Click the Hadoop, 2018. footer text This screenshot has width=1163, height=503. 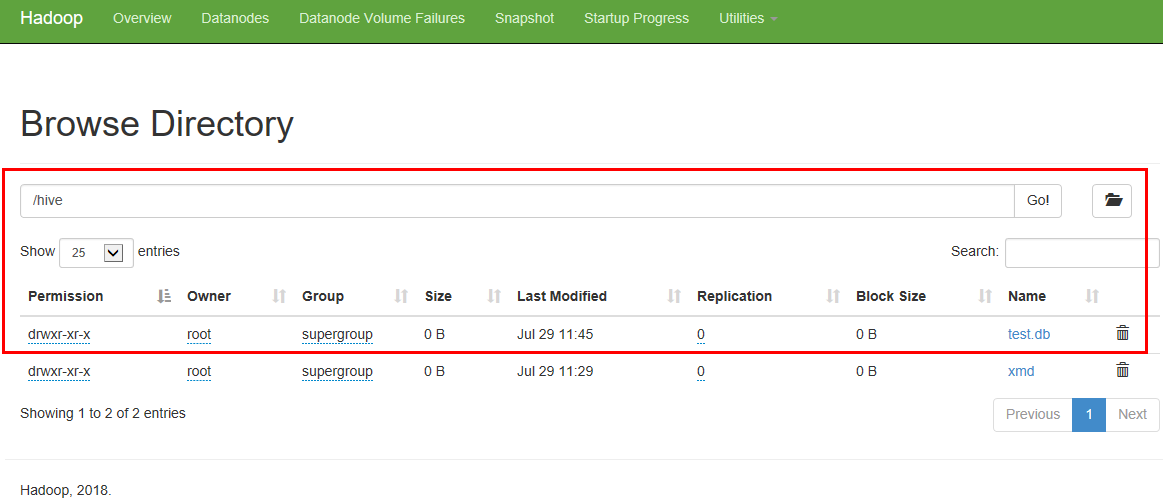click(x=66, y=490)
